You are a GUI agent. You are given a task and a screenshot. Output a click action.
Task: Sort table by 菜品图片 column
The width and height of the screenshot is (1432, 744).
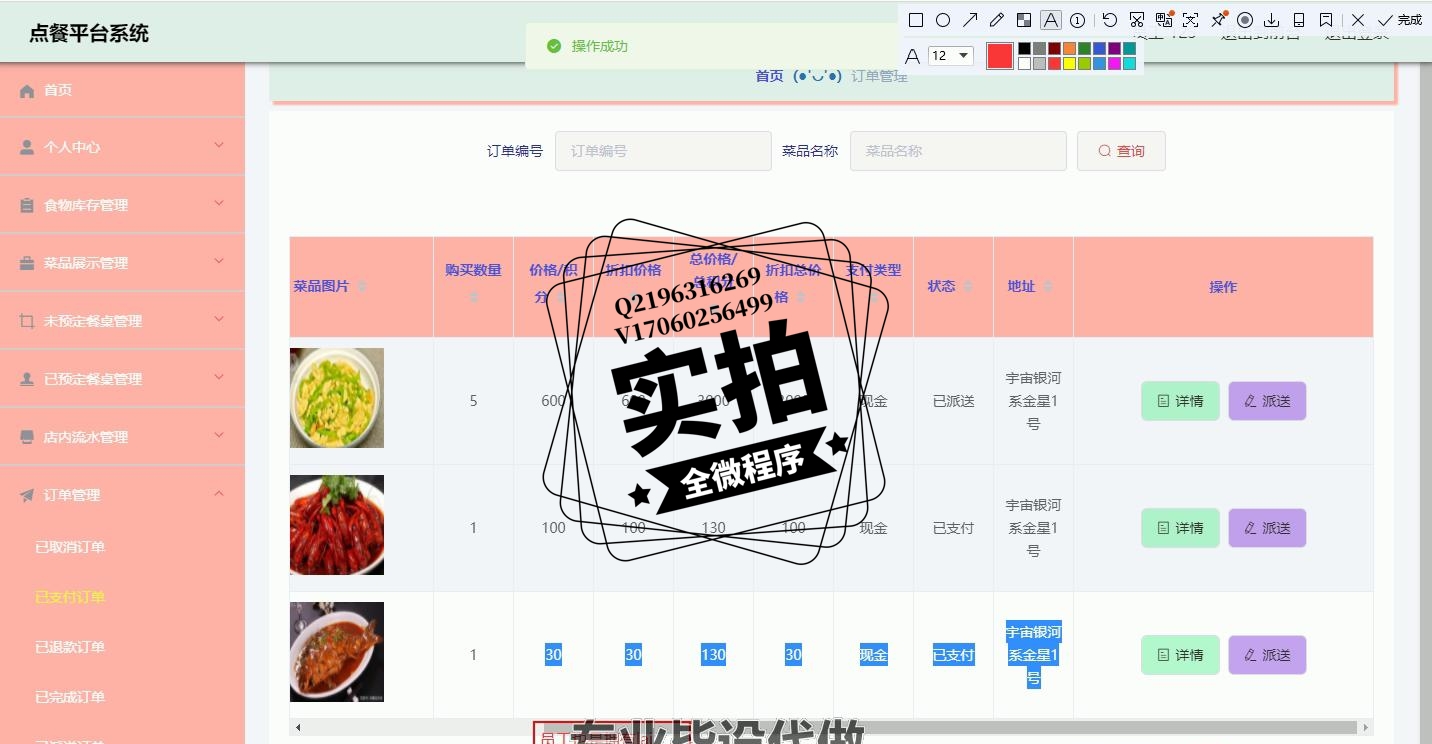click(362, 287)
